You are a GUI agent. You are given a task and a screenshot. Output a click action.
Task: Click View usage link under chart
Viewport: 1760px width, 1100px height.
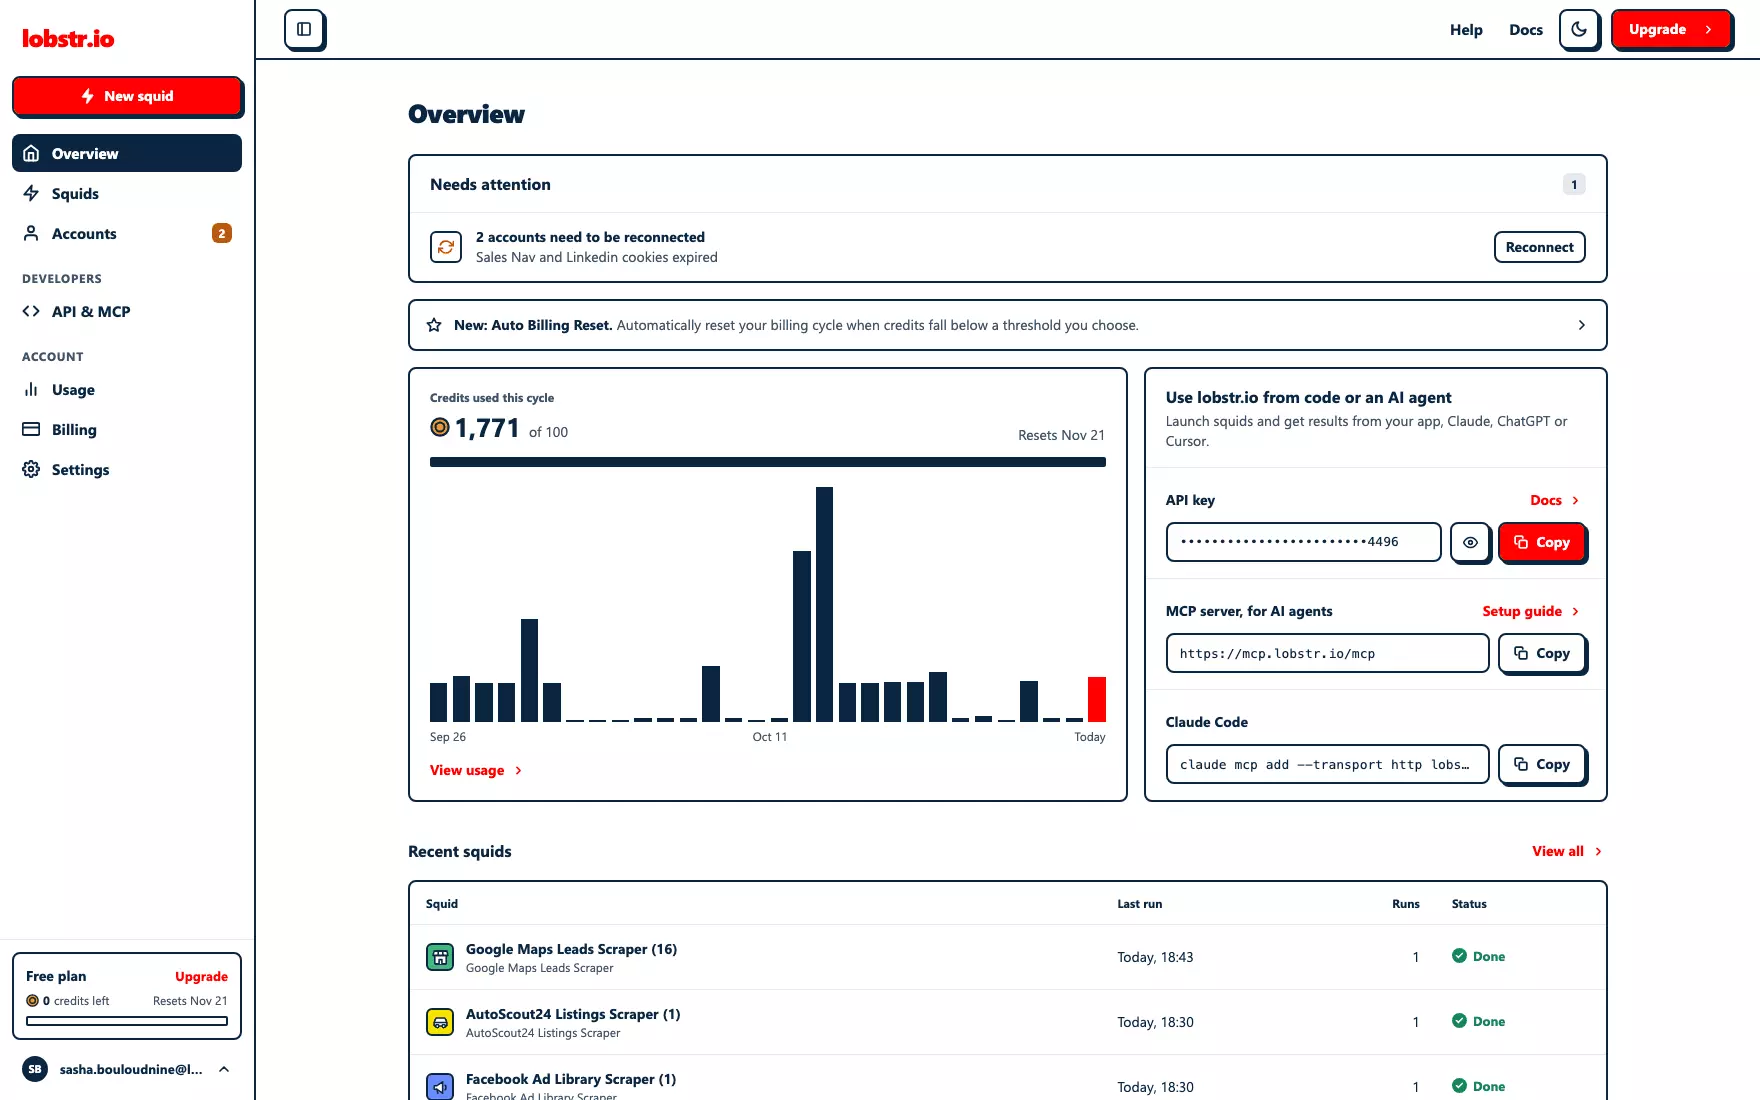click(x=476, y=770)
